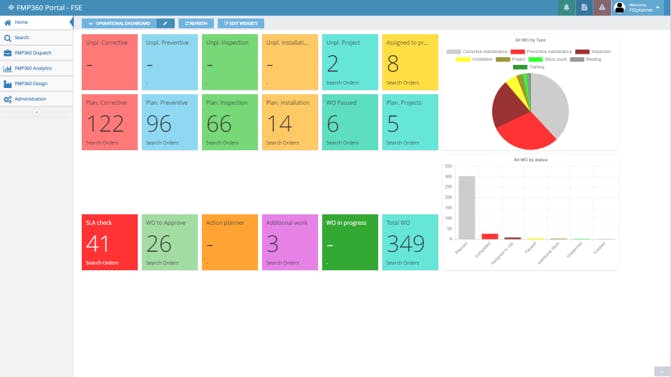
Task: Click the pencil icon to edit dashboard
Action: tap(166, 23)
